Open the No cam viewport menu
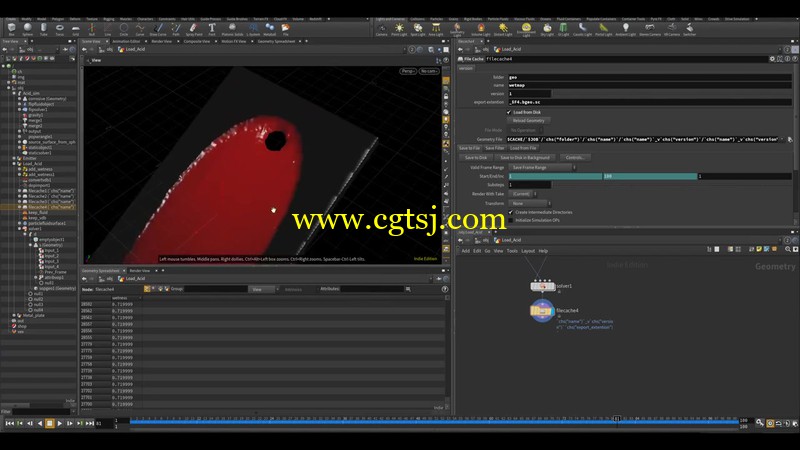 pos(429,71)
